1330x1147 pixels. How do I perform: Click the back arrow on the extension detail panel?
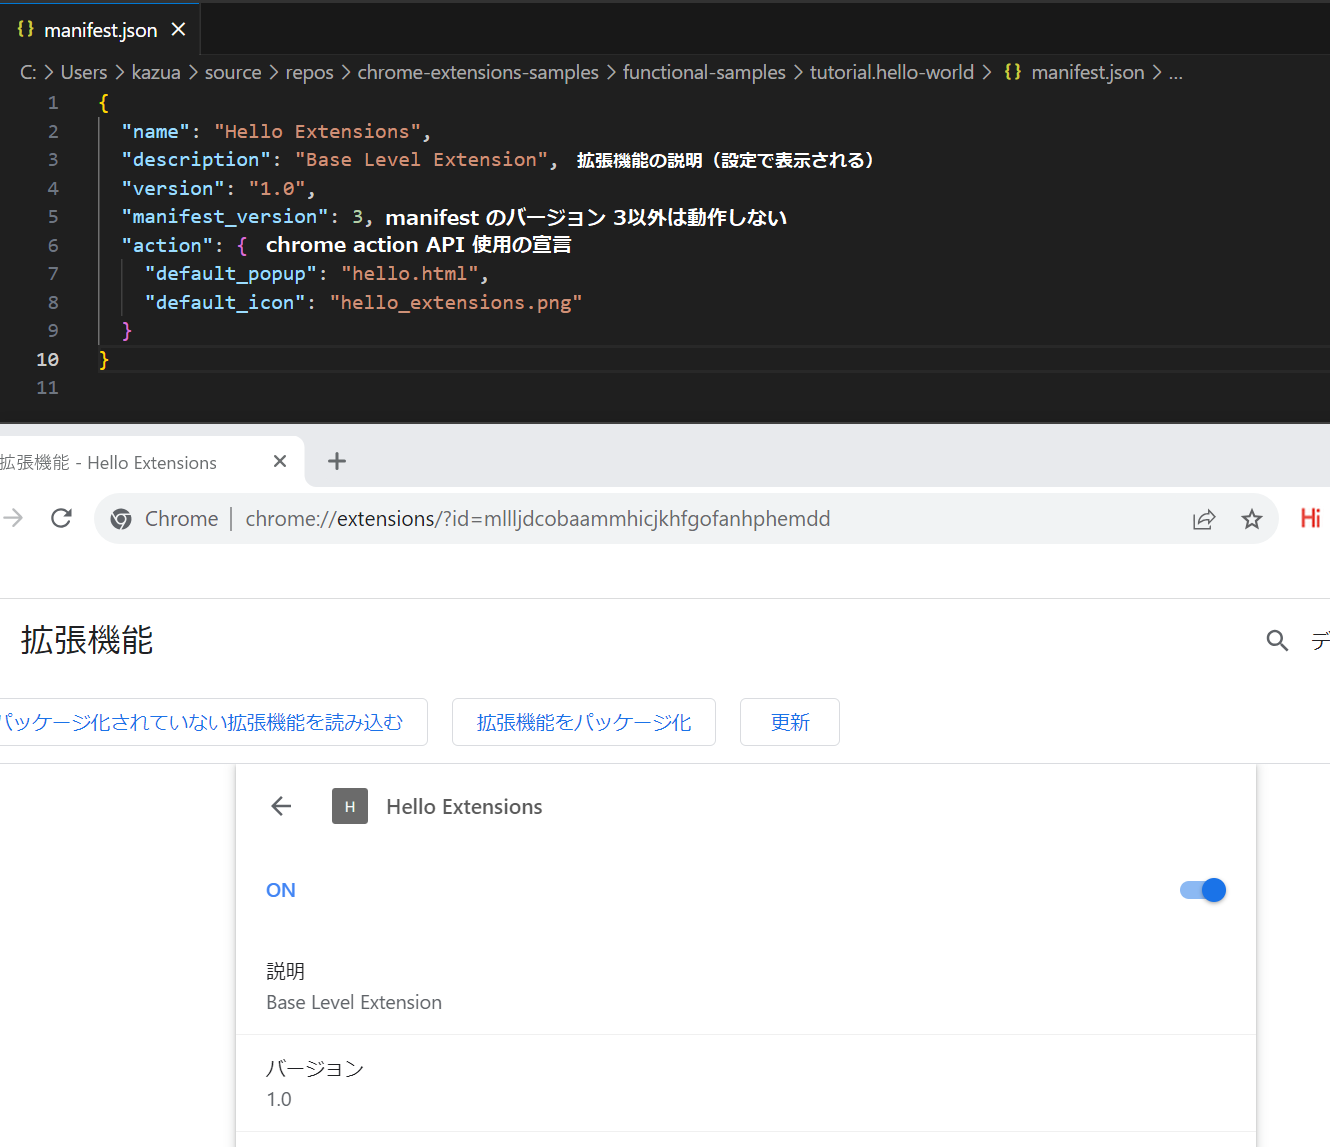click(x=281, y=806)
